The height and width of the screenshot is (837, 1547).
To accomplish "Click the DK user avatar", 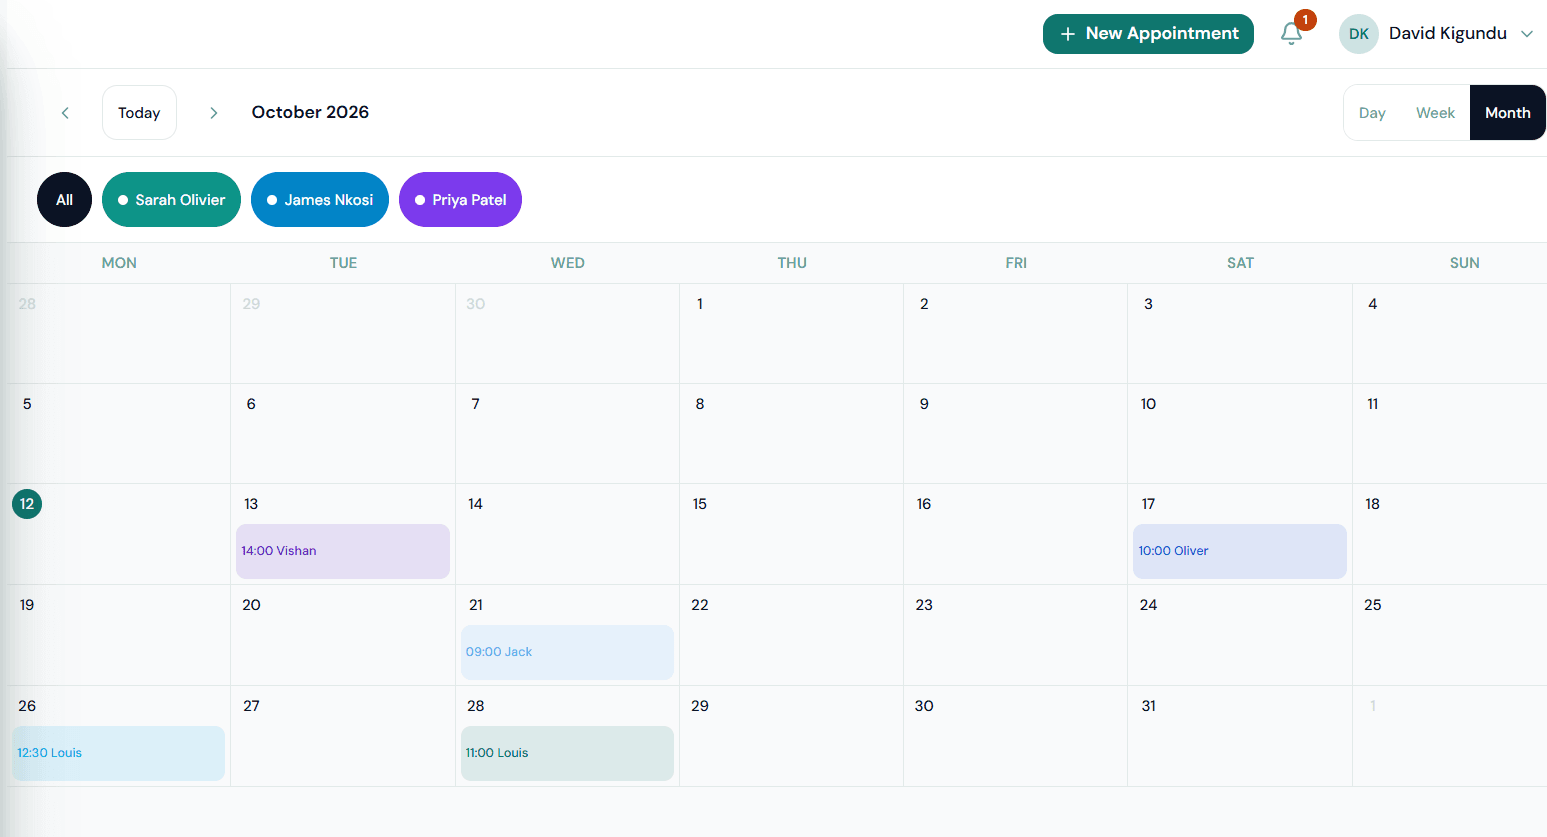I will click(1358, 34).
